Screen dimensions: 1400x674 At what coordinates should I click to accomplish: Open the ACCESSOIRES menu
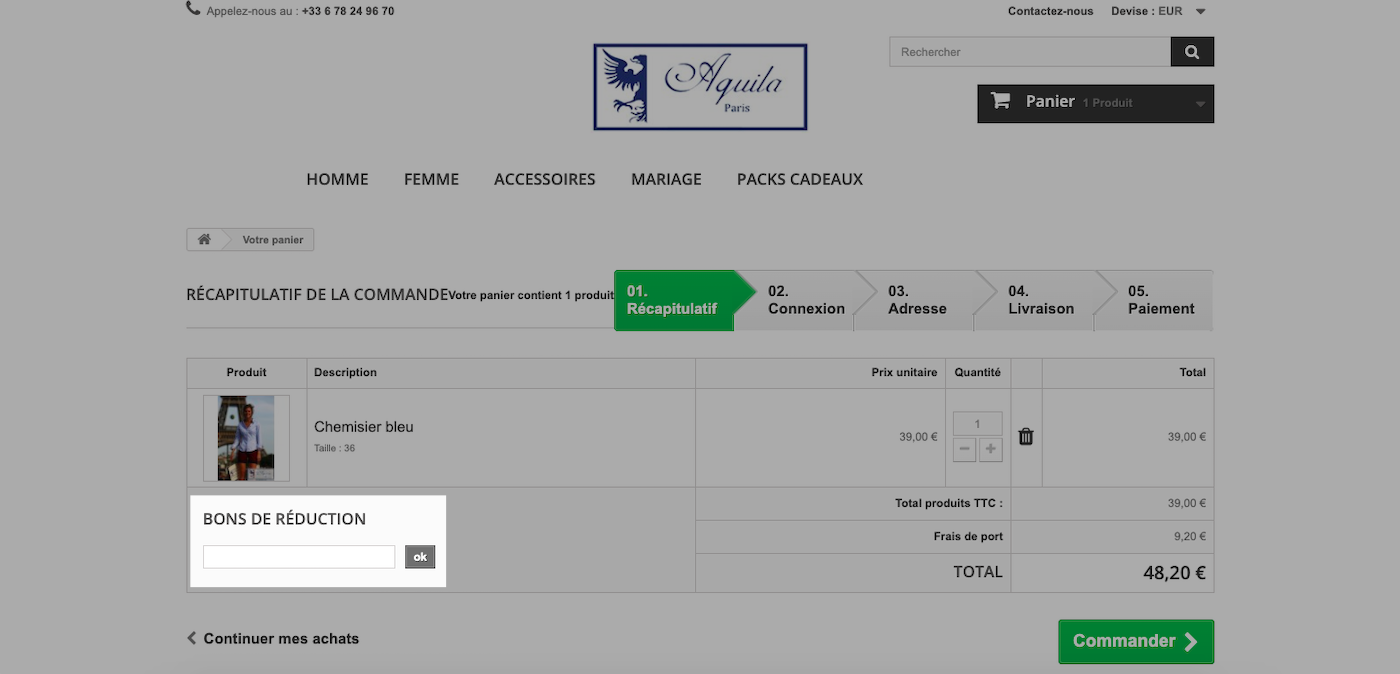tap(545, 179)
